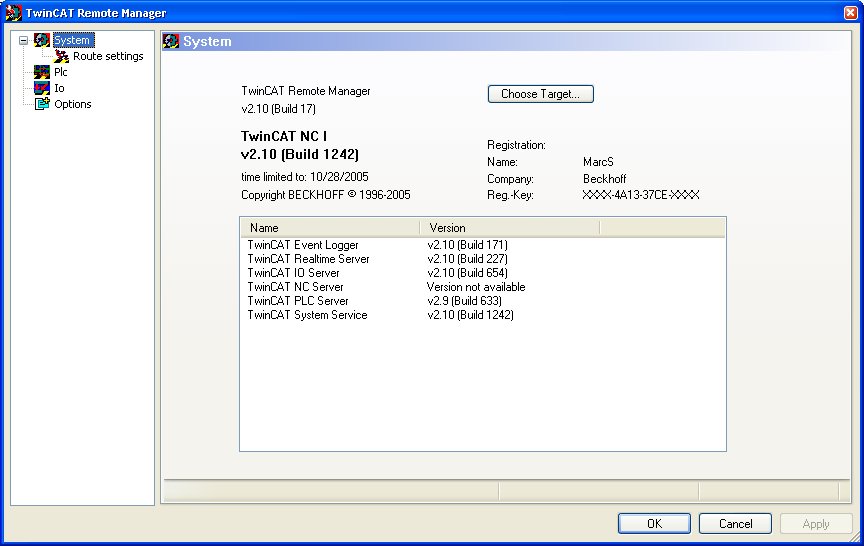Sort list by Name column header

click(330, 228)
